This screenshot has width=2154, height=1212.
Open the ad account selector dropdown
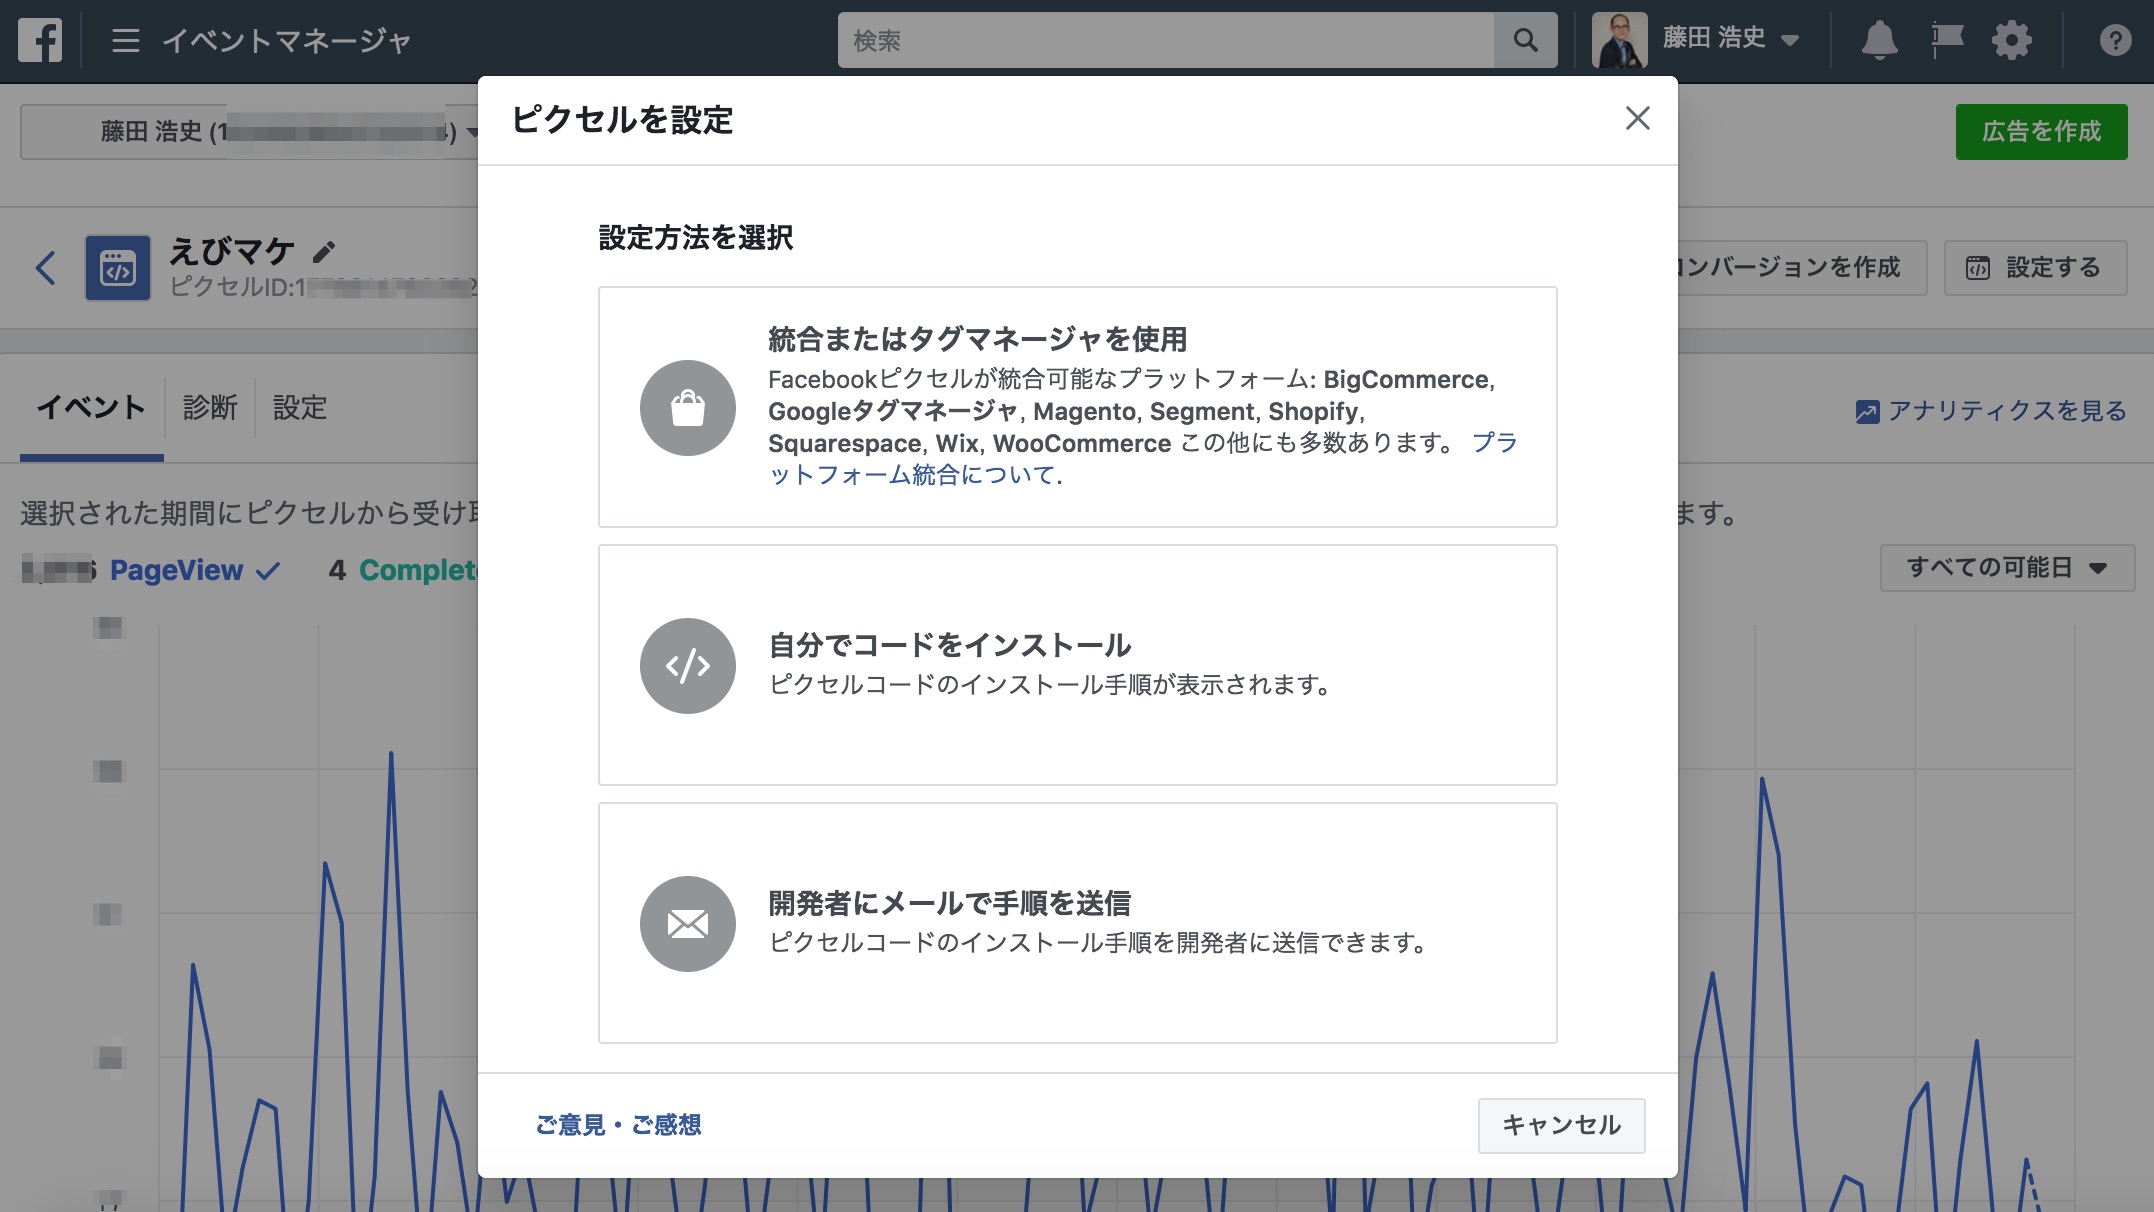[x=250, y=131]
